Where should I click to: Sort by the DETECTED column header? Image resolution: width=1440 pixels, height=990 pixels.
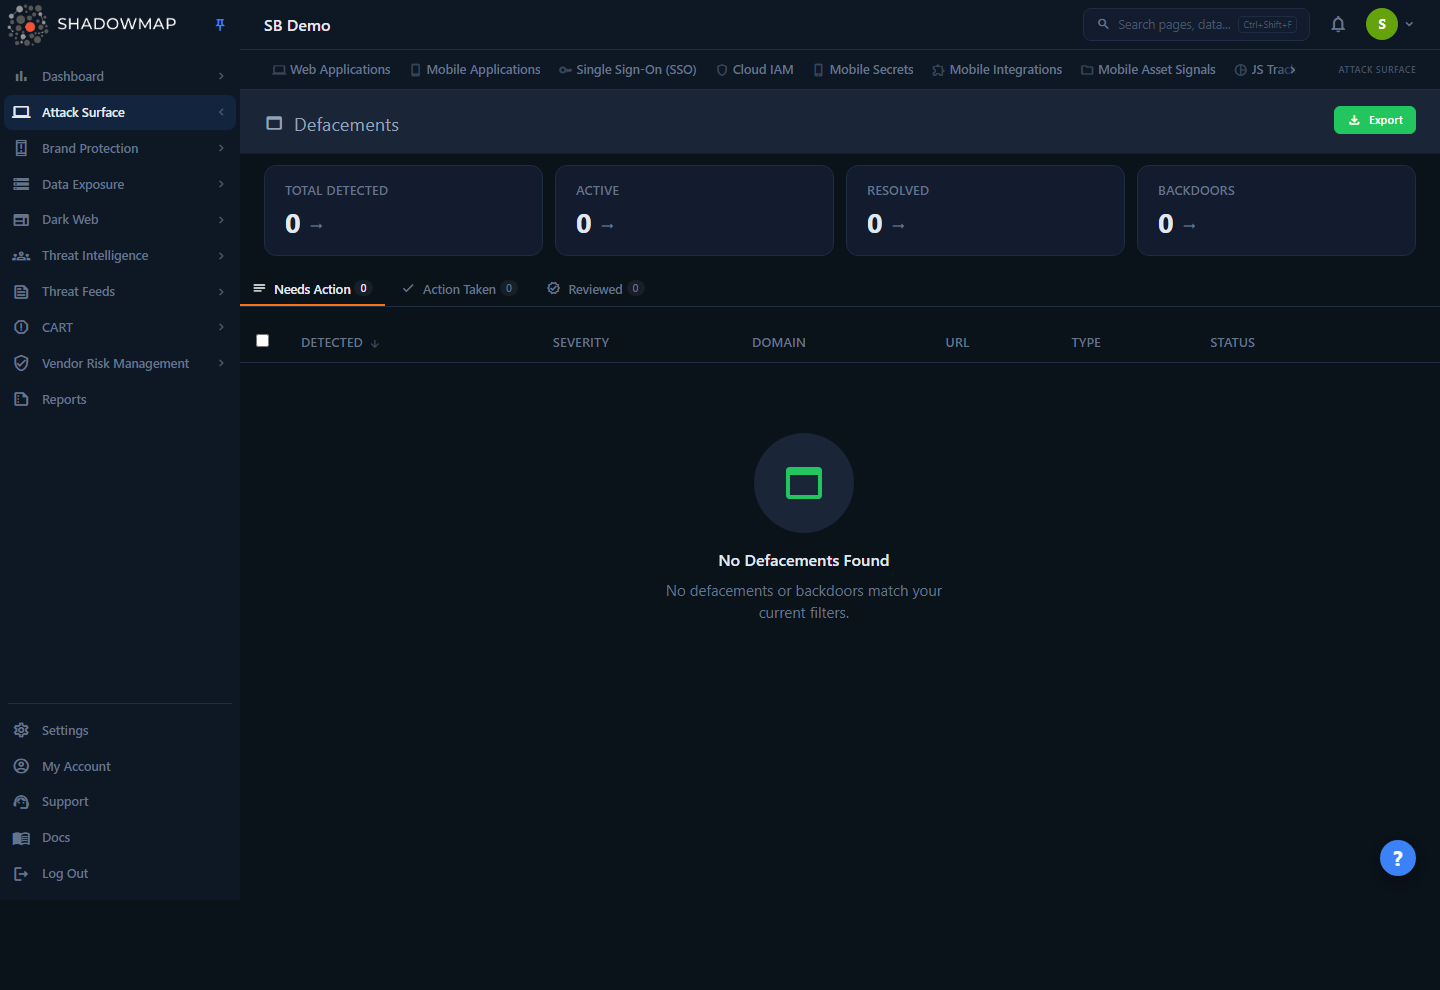340,343
